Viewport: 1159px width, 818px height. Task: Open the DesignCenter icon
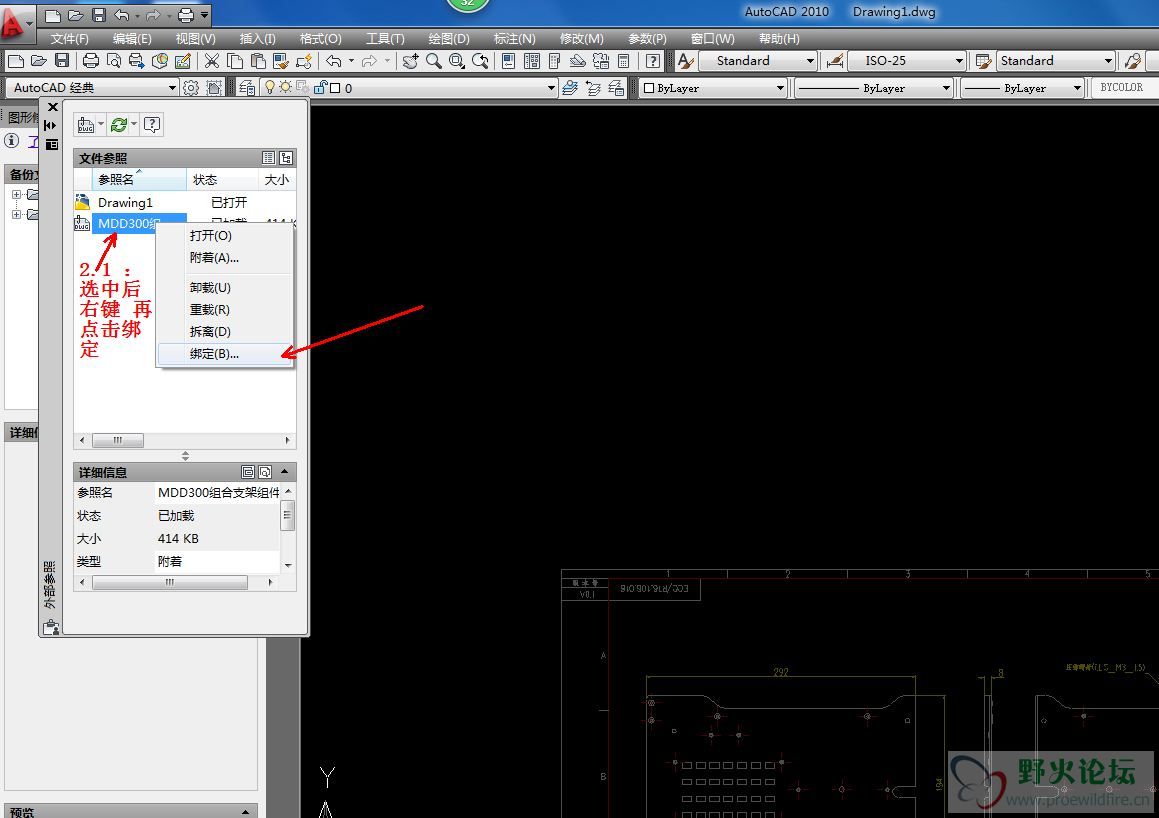pyautogui.click(x=531, y=61)
